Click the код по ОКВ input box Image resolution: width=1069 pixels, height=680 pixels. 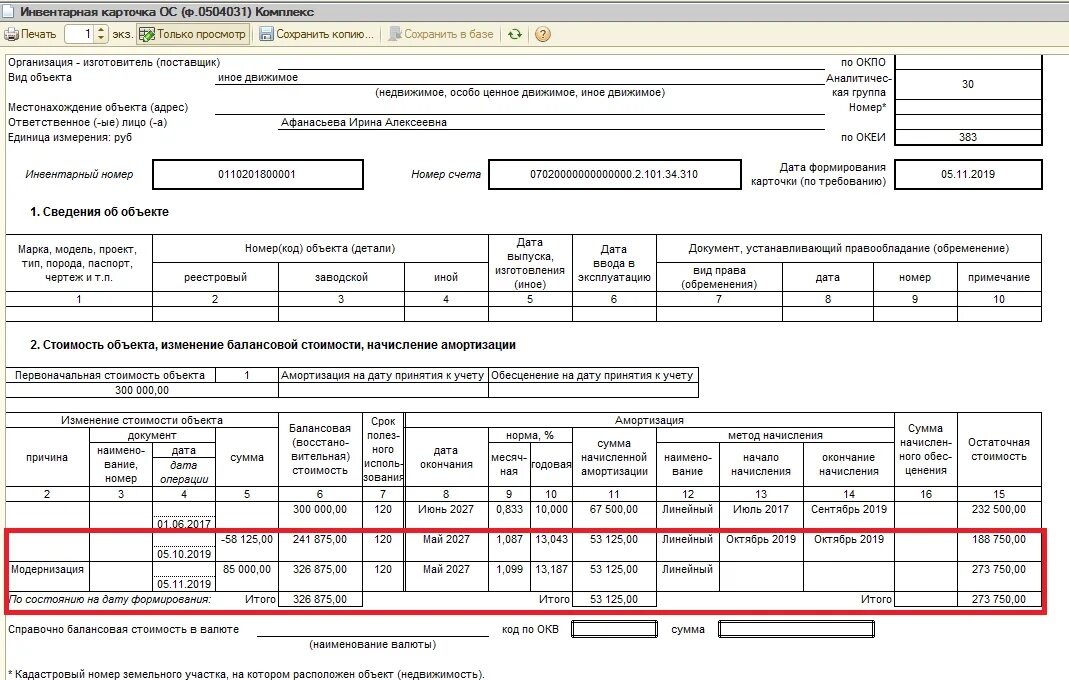(614, 629)
